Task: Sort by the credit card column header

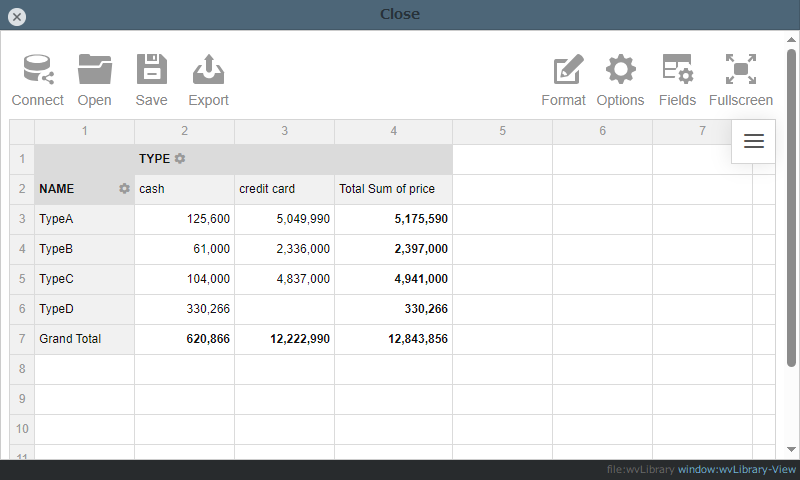Action: coord(284,189)
